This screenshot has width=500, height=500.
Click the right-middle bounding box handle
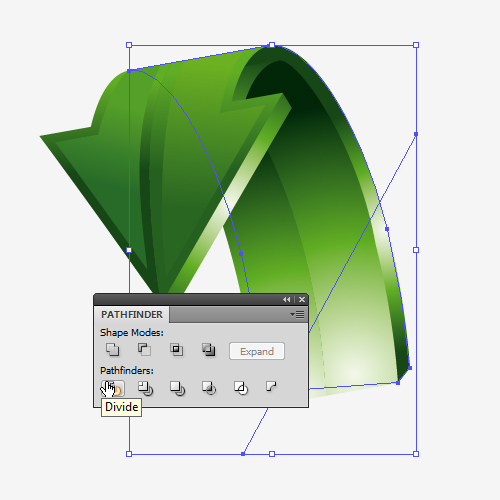pyautogui.click(x=416, y=250)
